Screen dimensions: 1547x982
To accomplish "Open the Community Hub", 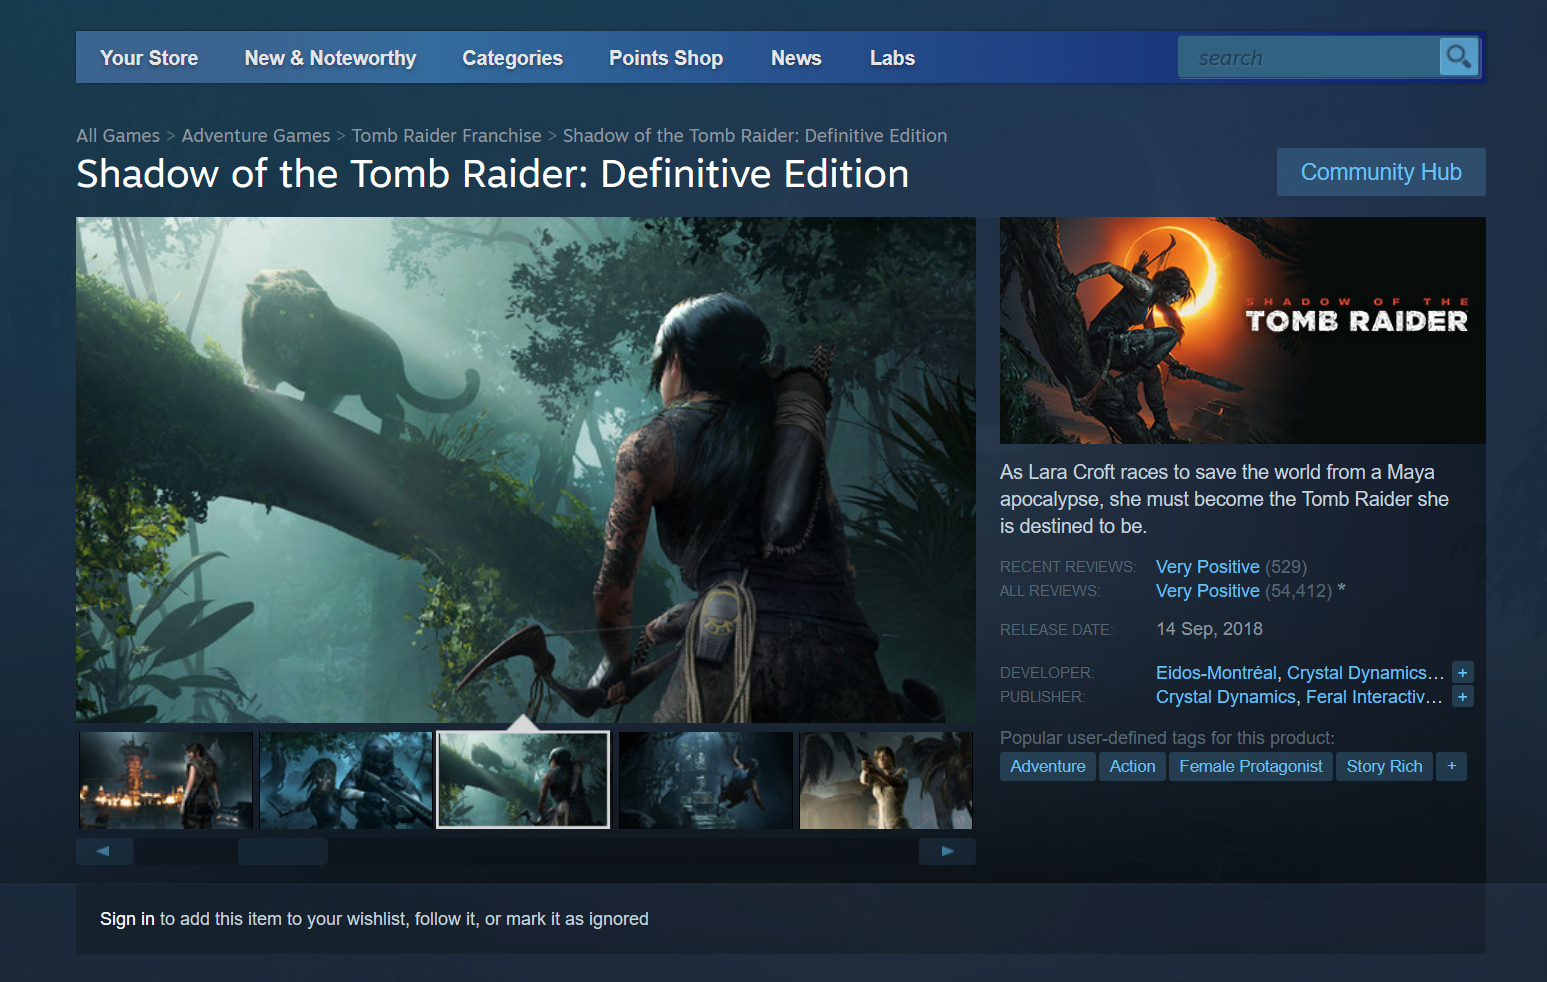I will click(1381, 172).
